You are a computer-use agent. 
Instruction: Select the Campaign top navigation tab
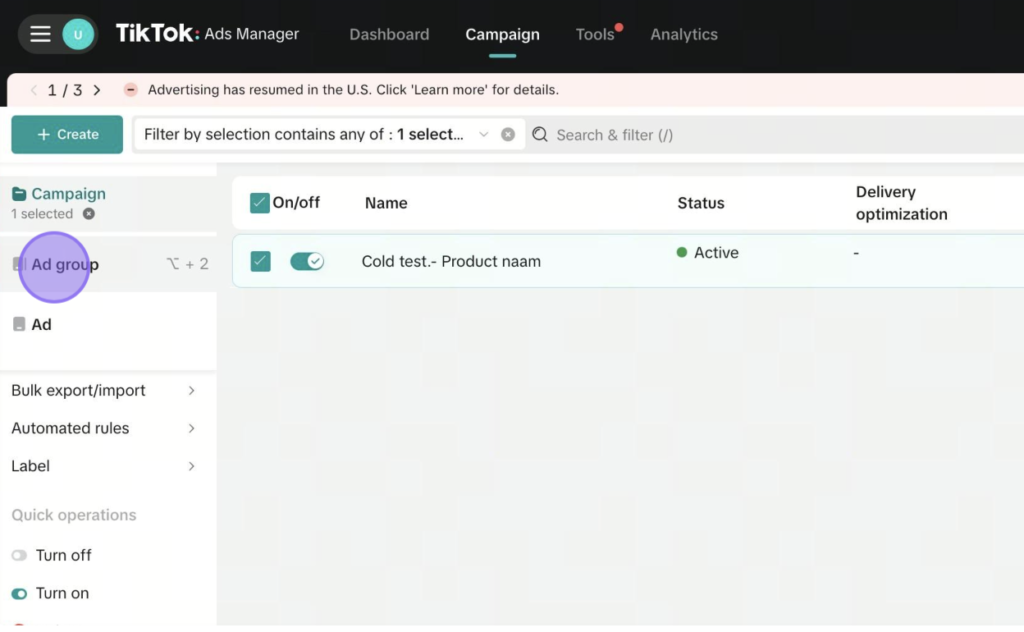(x=502, y=35)
